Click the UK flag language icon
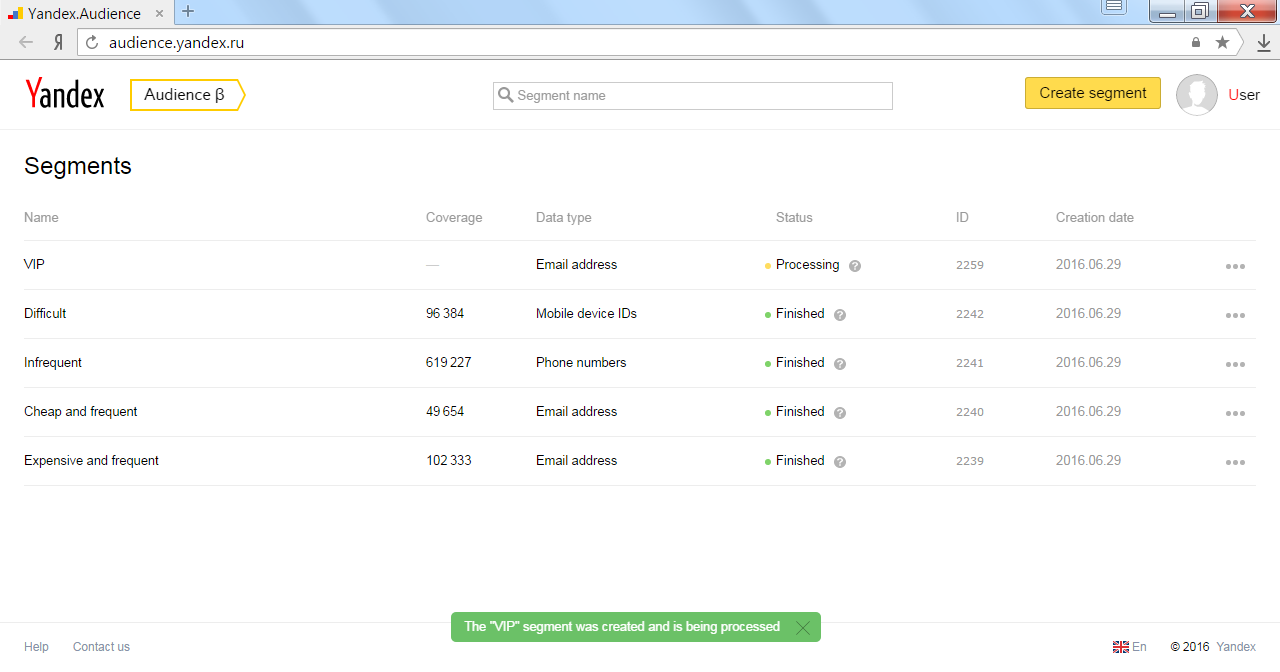This screenshot has height=672, width=1280. (1121, 648)
